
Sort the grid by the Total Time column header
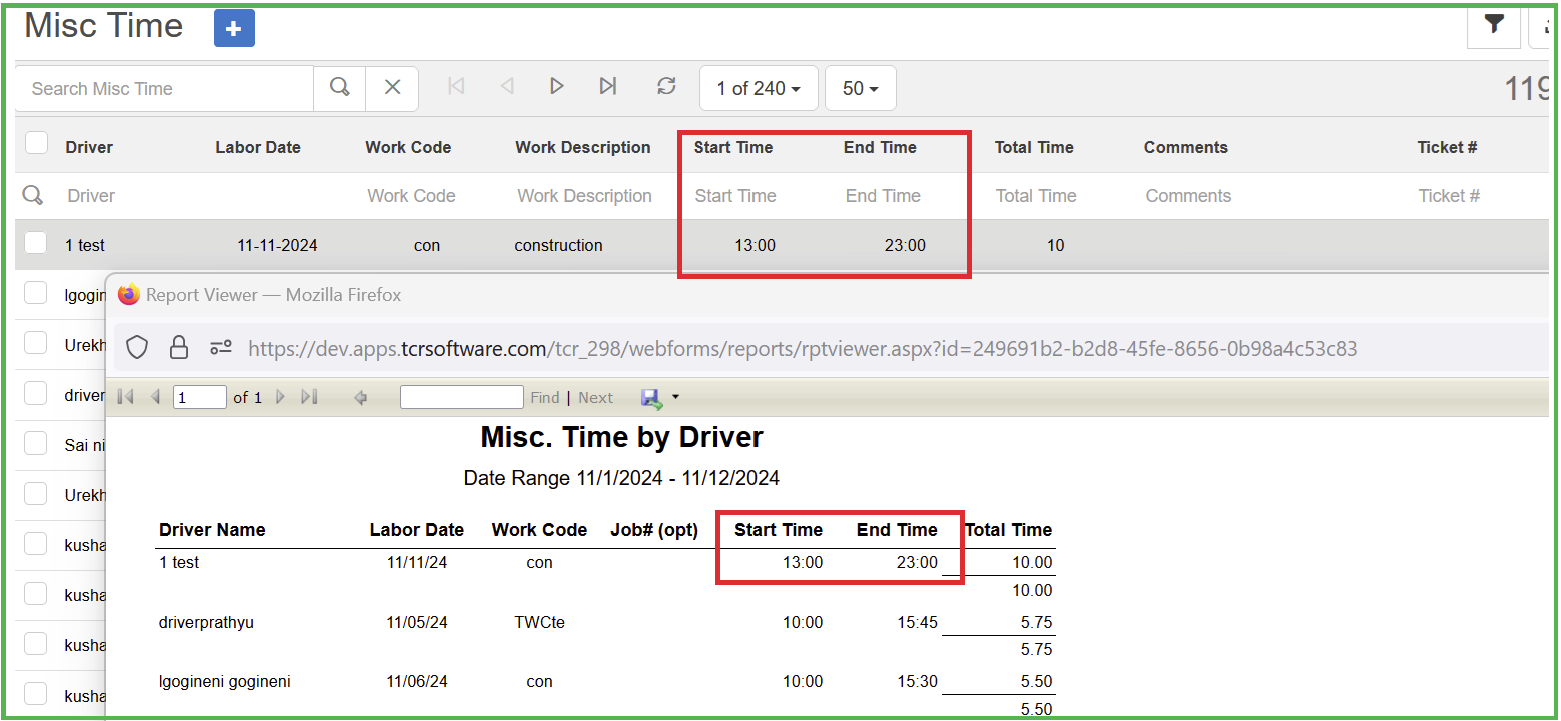click(1034, 147)
